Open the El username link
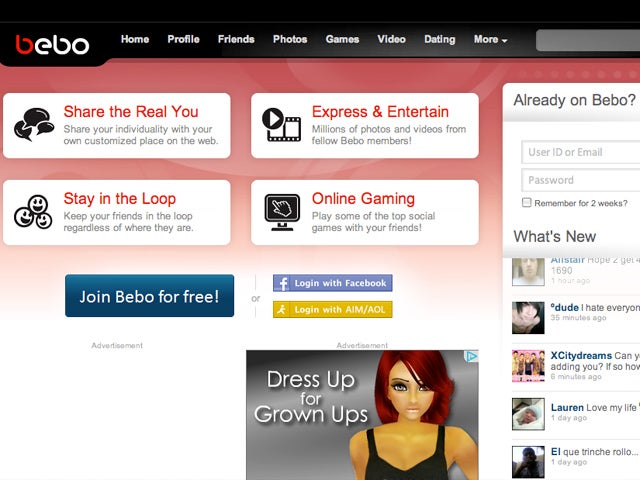Viewport: 640px width, 480px height. (x=556, y=451)
